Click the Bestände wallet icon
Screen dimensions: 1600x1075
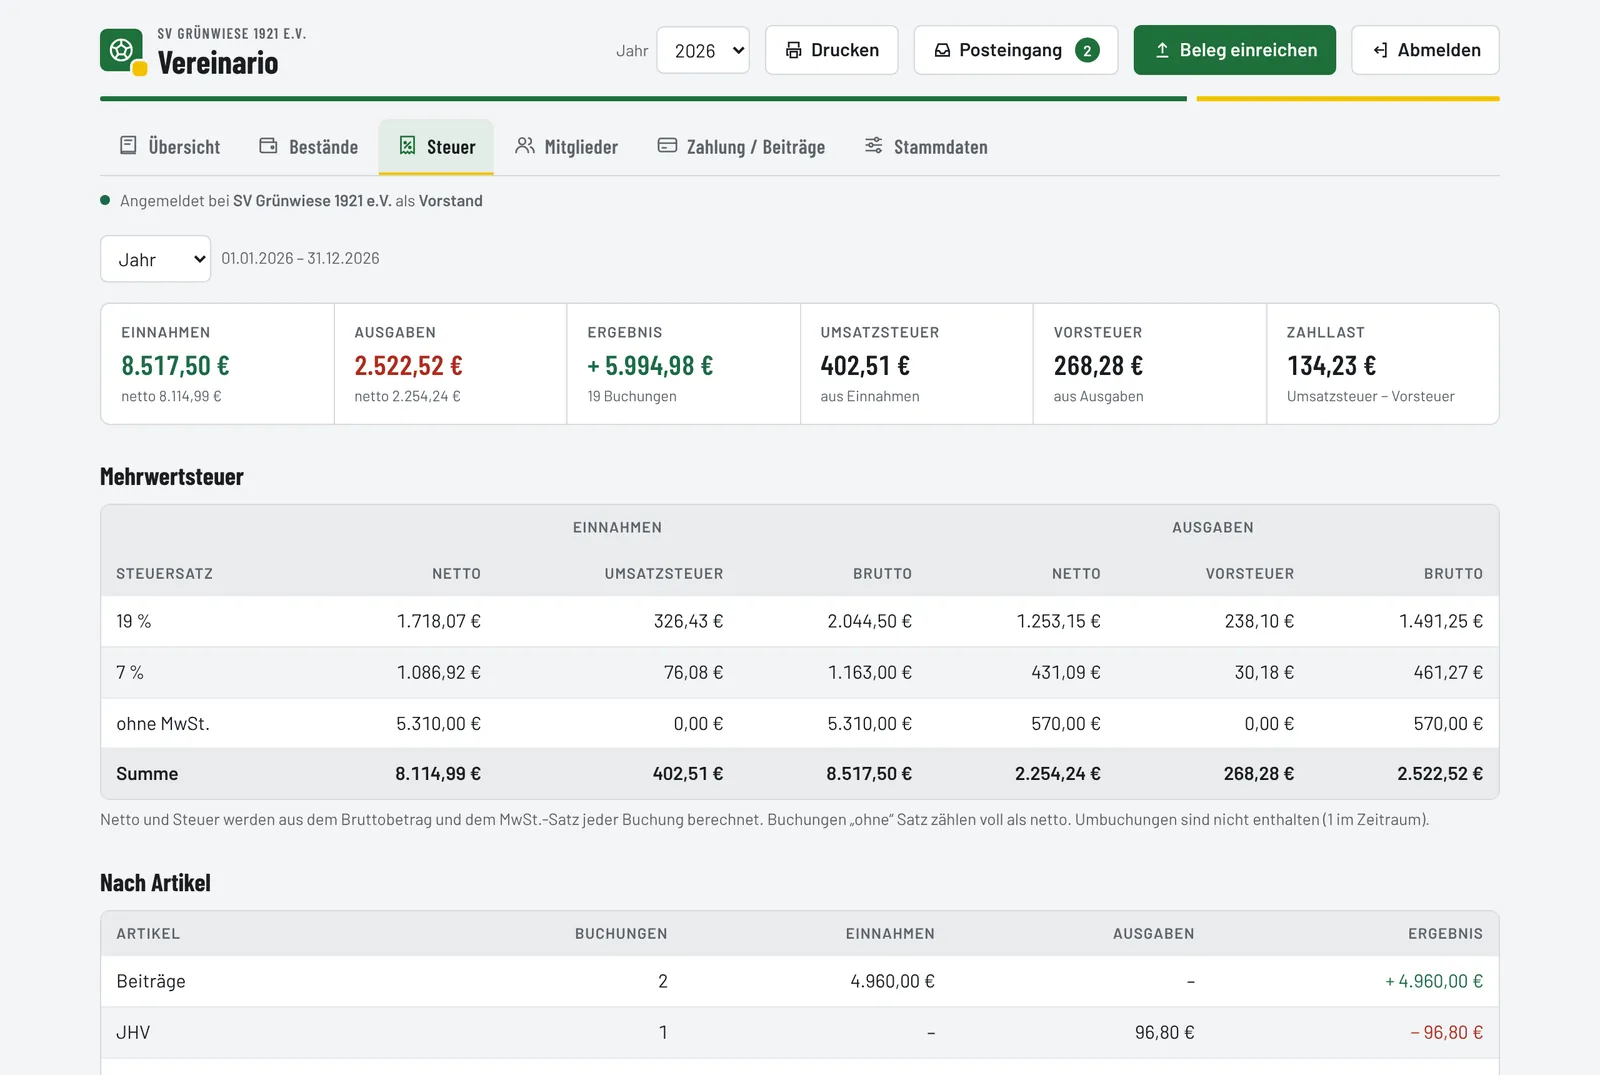(268, 145)
